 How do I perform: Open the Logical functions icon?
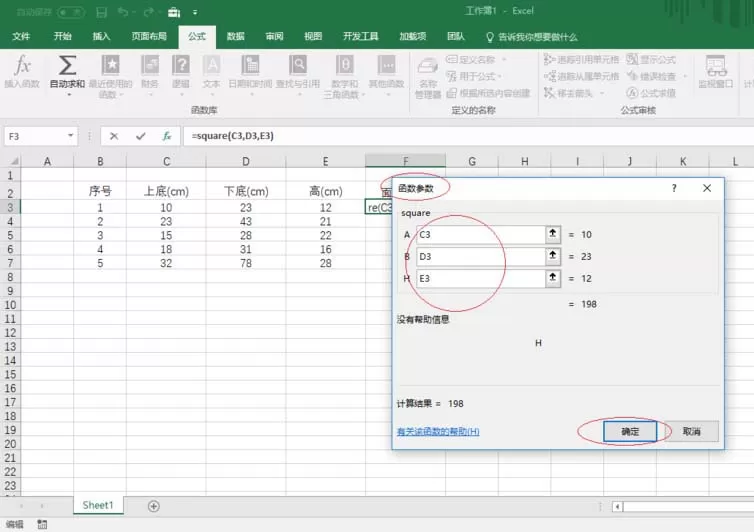[x=181, y=65]
